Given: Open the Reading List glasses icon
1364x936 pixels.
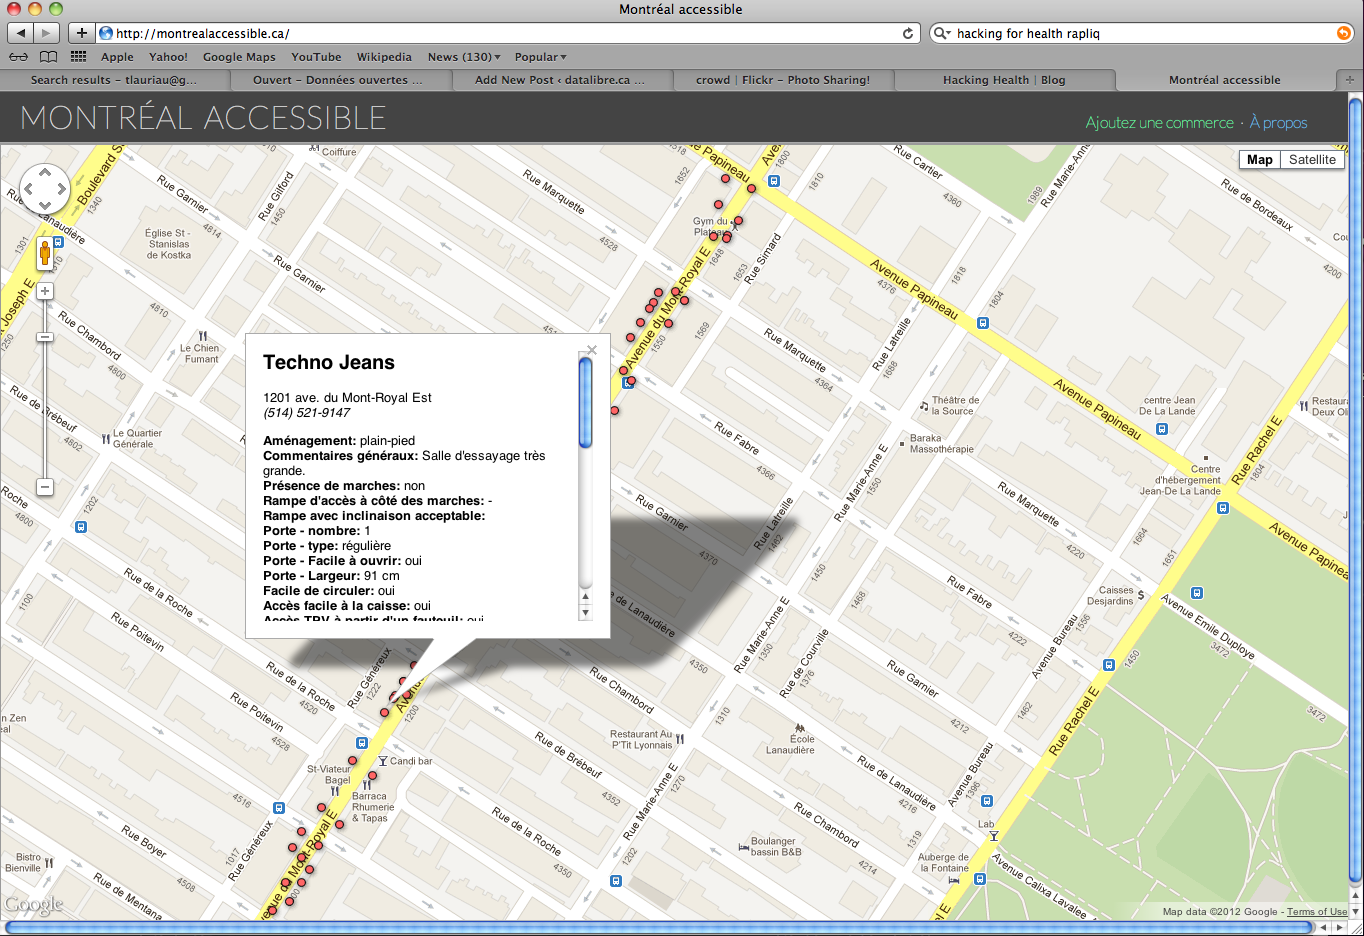Looking at the screenshot, I should tap(19, 57).
